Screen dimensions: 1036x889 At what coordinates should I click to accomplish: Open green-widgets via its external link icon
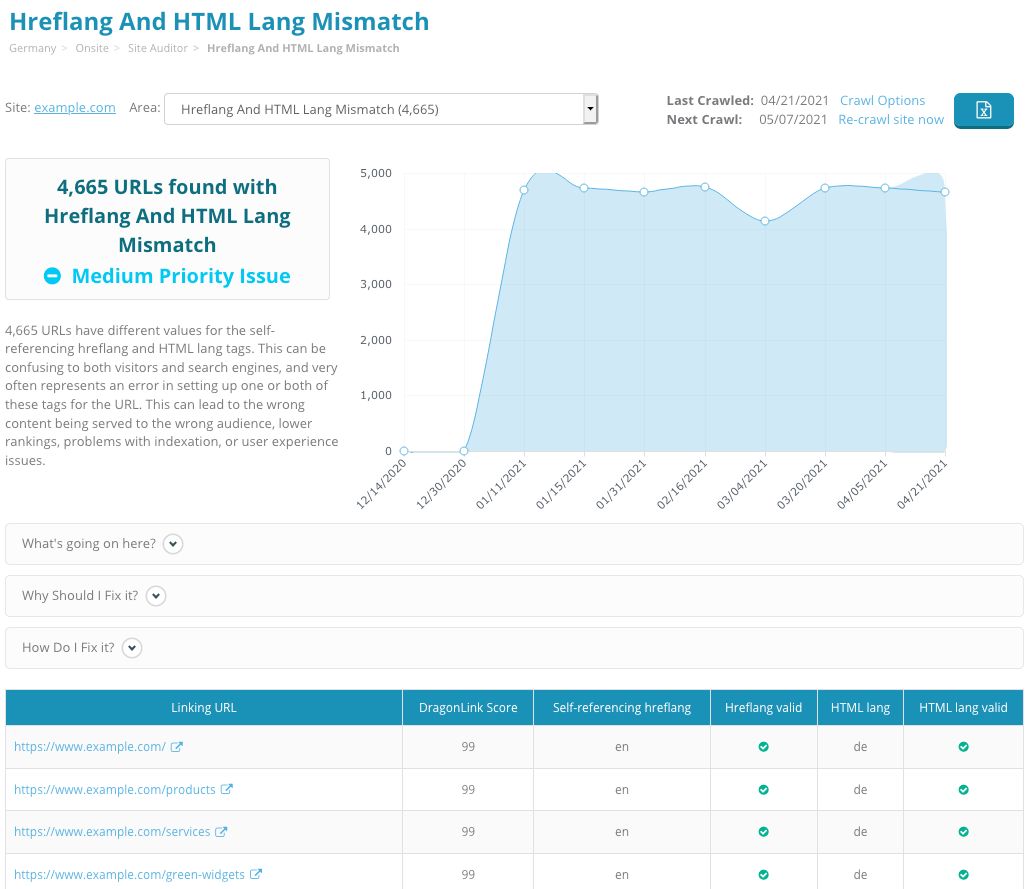tap(258, 873)
